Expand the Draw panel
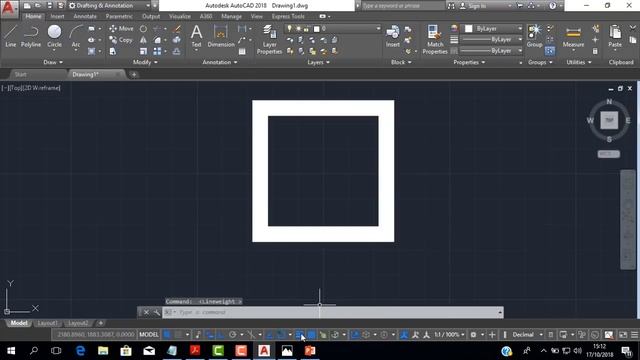The width and height of the screenshot is (640, 360). click(53, 62)
